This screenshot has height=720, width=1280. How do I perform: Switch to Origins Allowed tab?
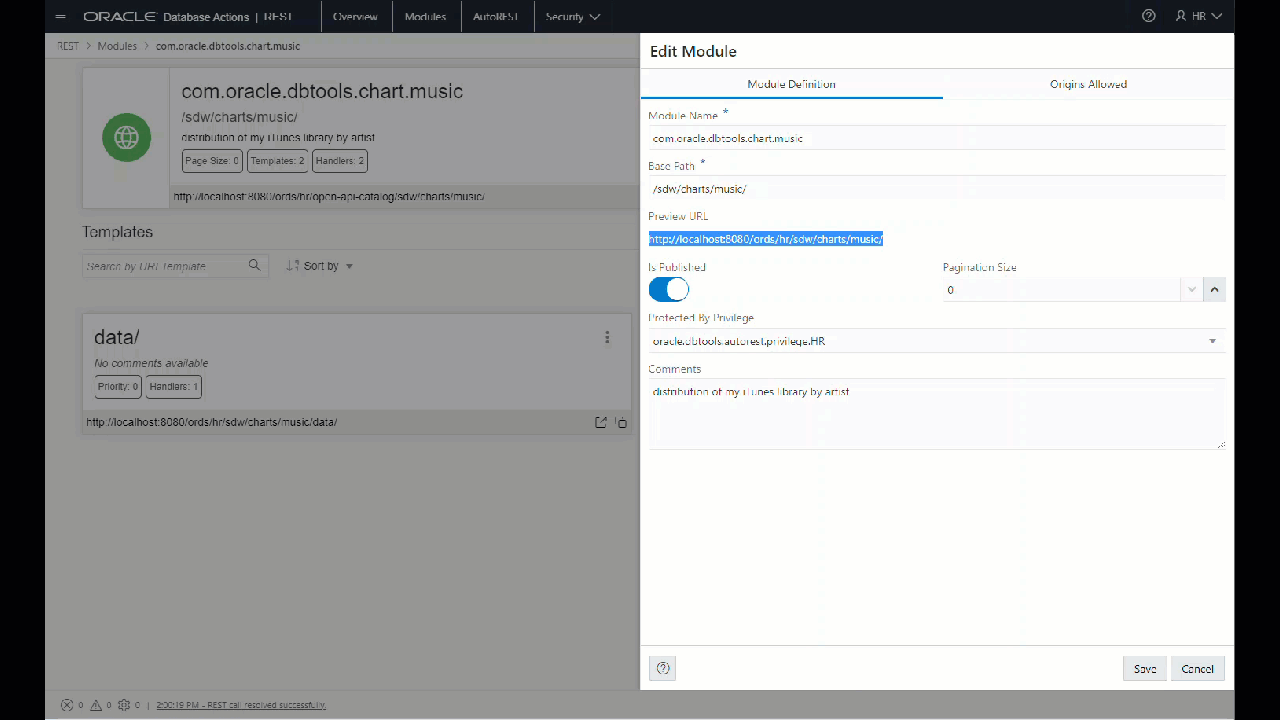(1088, 84)
